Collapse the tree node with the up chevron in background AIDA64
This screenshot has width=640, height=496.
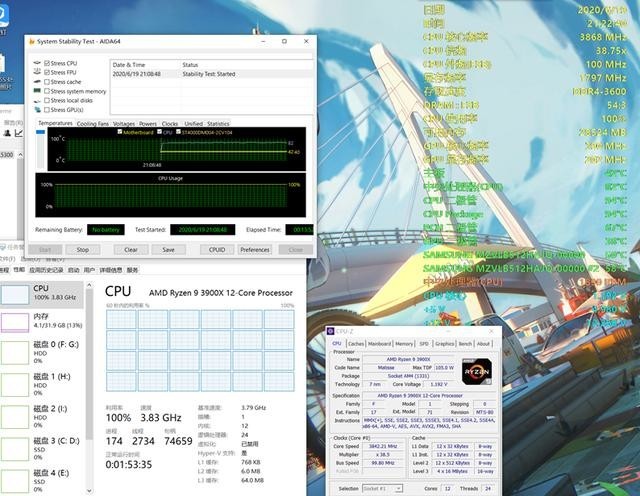[20, 155]
